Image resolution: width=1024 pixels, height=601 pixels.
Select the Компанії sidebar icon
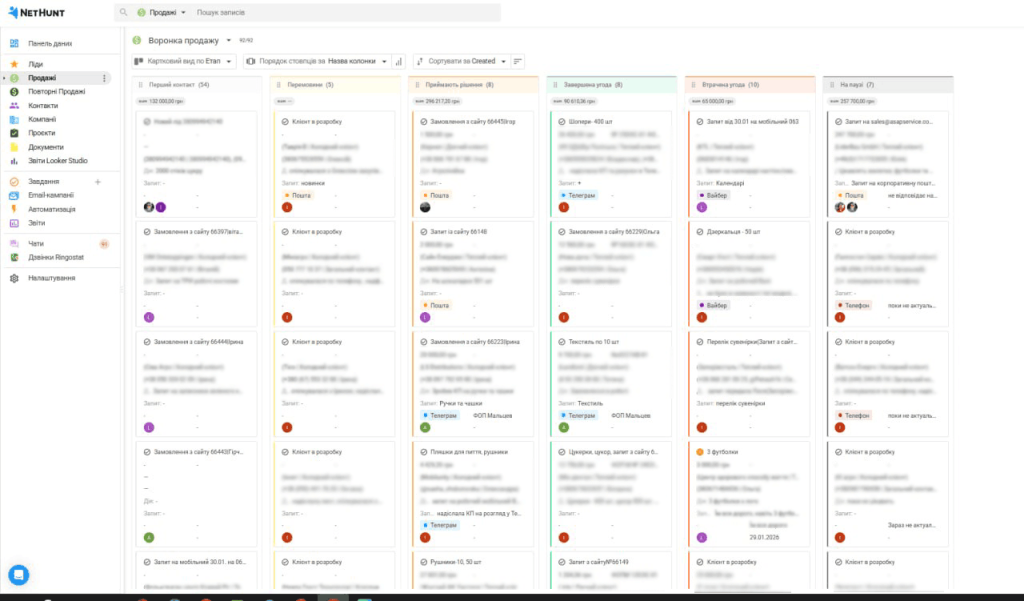coord(14,118)
